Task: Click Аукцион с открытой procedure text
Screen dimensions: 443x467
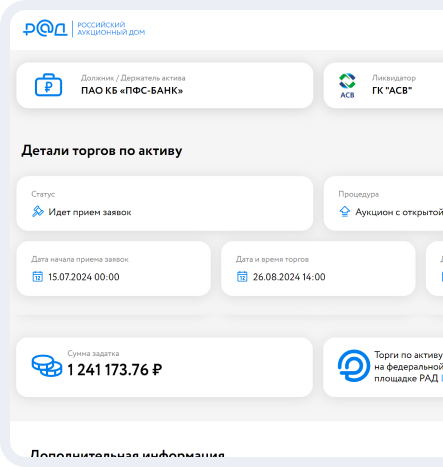Action: coord(399,212)
